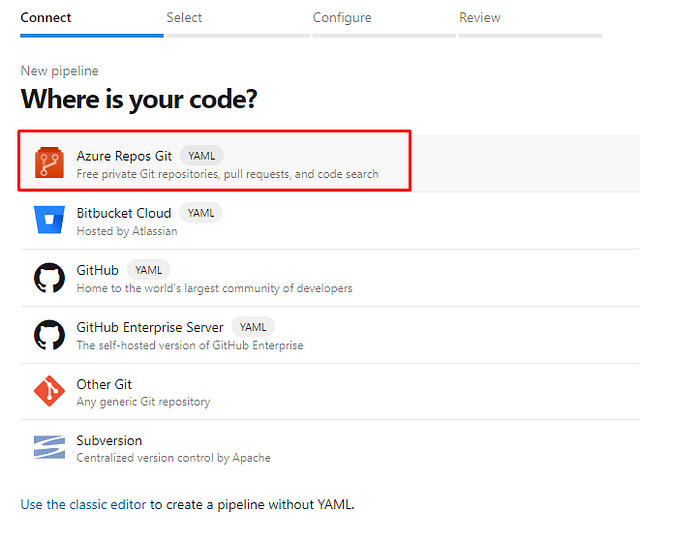The image size is (700, 536).
Task: Click 'Any generic Git repository' description
Action: click(x=143, y=402)
